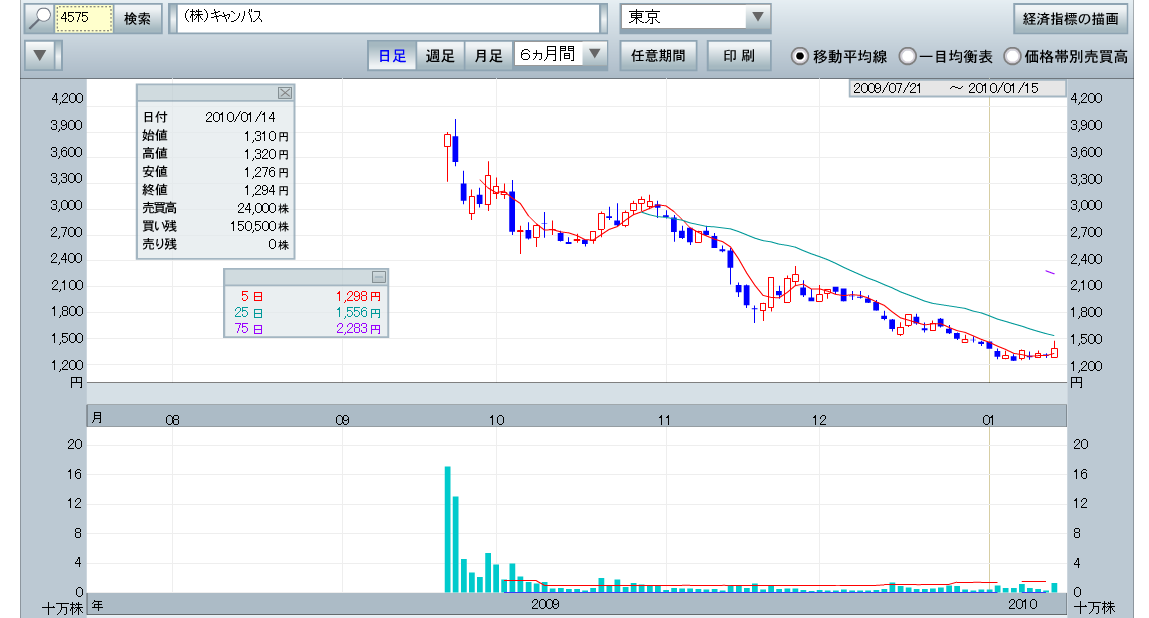Select the 価格帯別売買高 radio button

(1012, 57)
